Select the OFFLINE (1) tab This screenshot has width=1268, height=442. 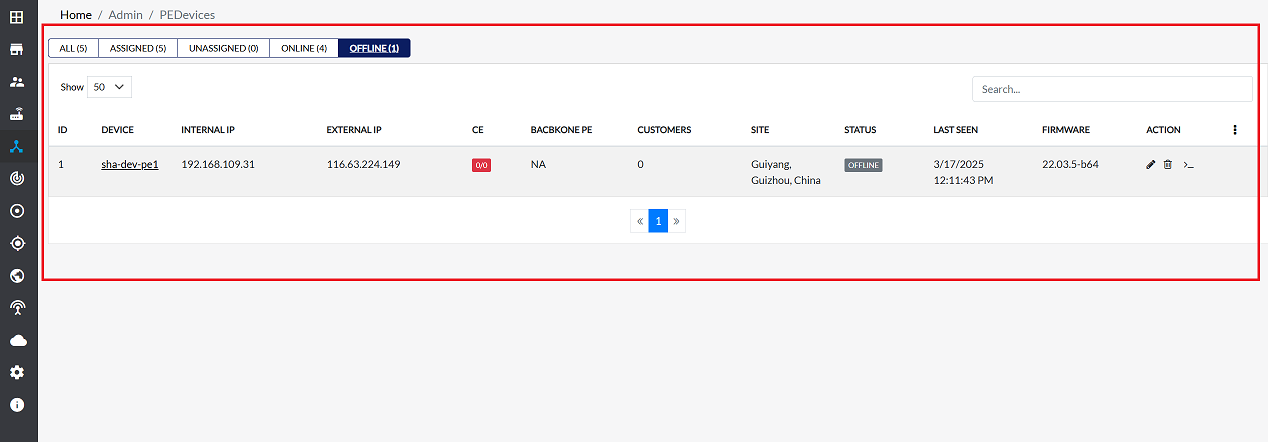(374, 48)
